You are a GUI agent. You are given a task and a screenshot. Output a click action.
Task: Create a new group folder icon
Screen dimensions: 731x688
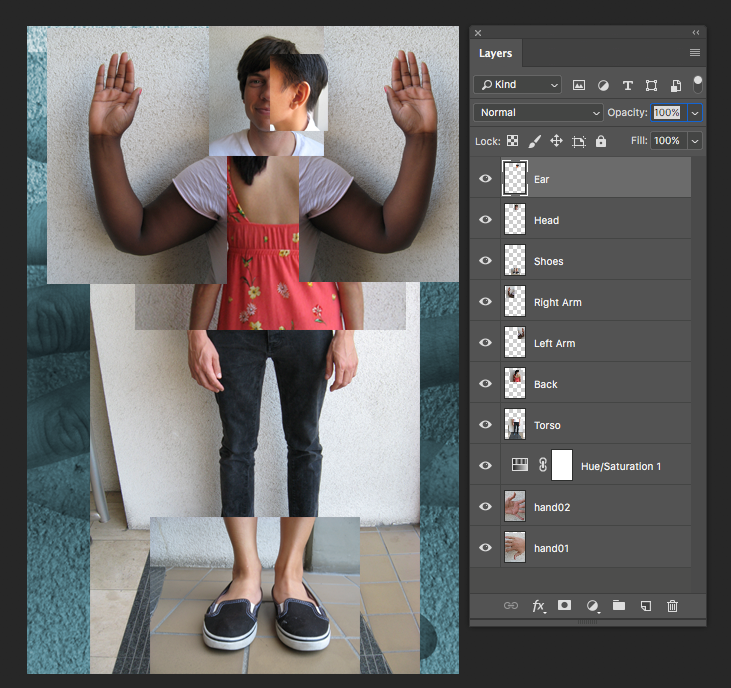click(x=619, y=606)
